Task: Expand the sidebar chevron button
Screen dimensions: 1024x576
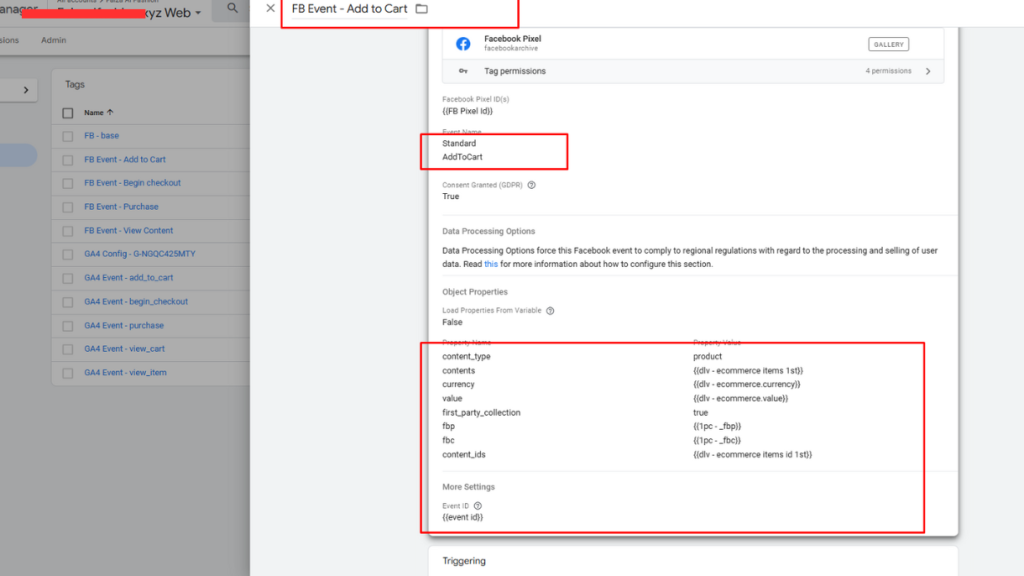Action: coord(26,90)
